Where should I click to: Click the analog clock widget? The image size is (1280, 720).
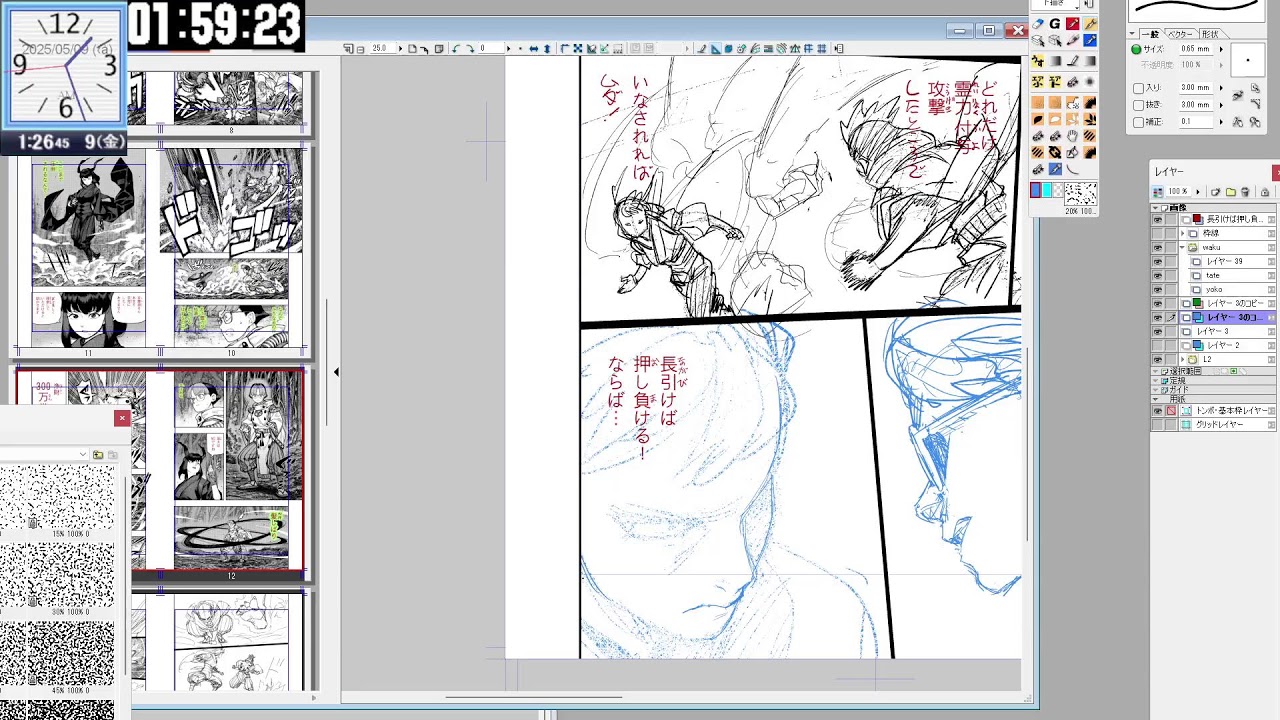(x=64, y=65)
